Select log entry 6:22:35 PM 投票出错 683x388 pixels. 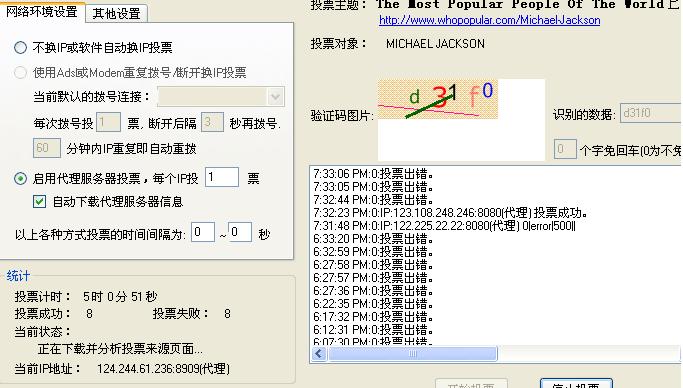[373, 304]
